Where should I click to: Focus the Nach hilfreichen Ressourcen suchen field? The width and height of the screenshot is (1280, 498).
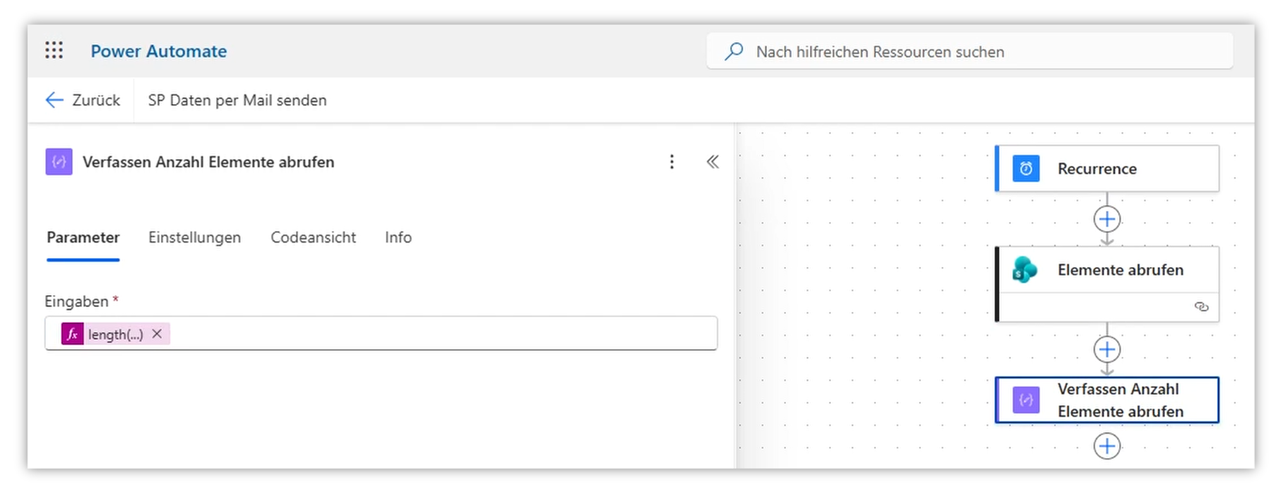(x=969, y=51)
